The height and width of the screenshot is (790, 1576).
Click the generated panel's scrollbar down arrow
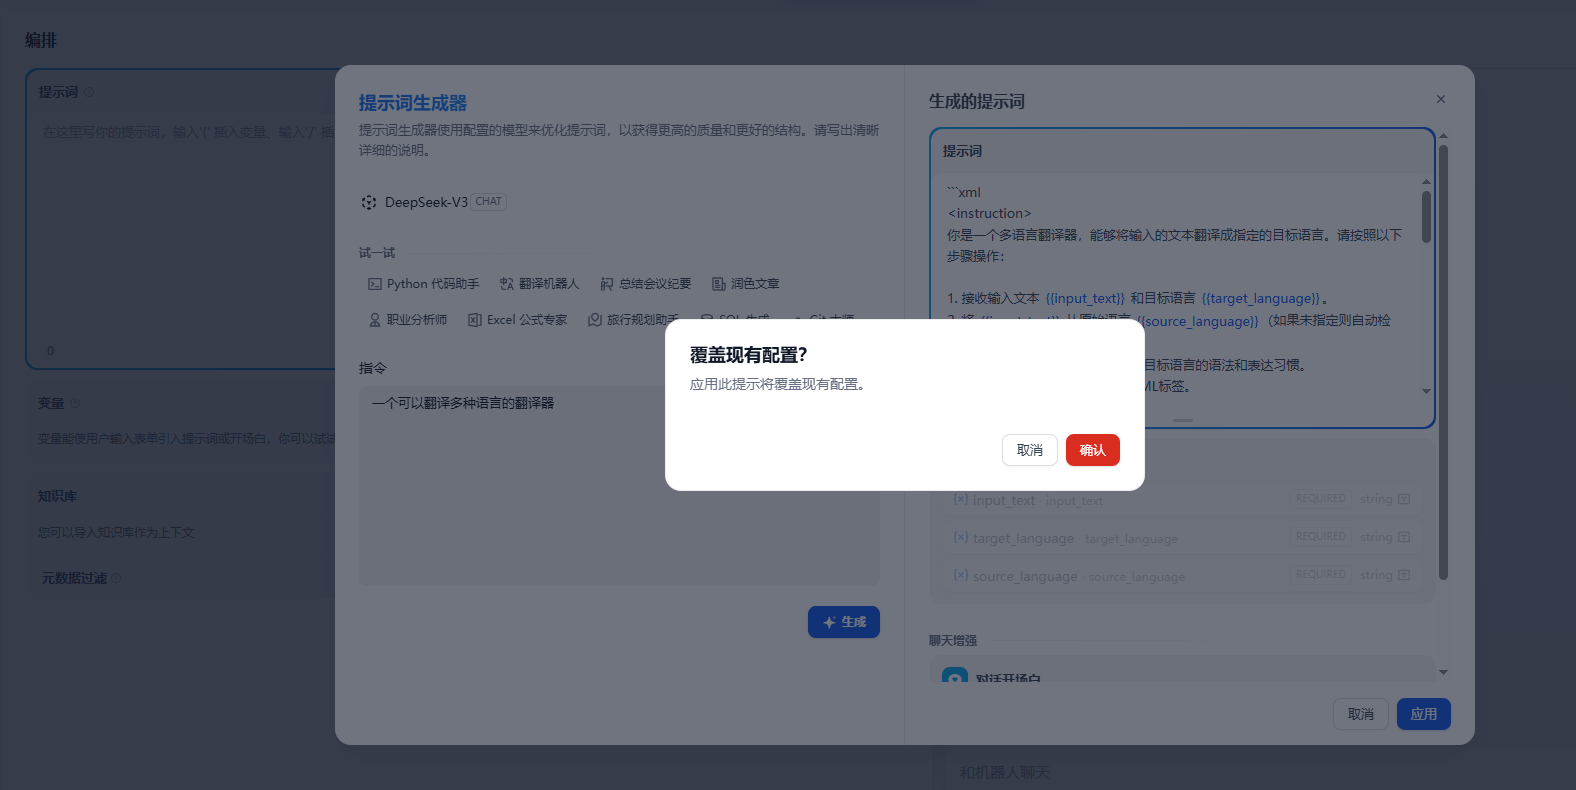point(1443,672)
